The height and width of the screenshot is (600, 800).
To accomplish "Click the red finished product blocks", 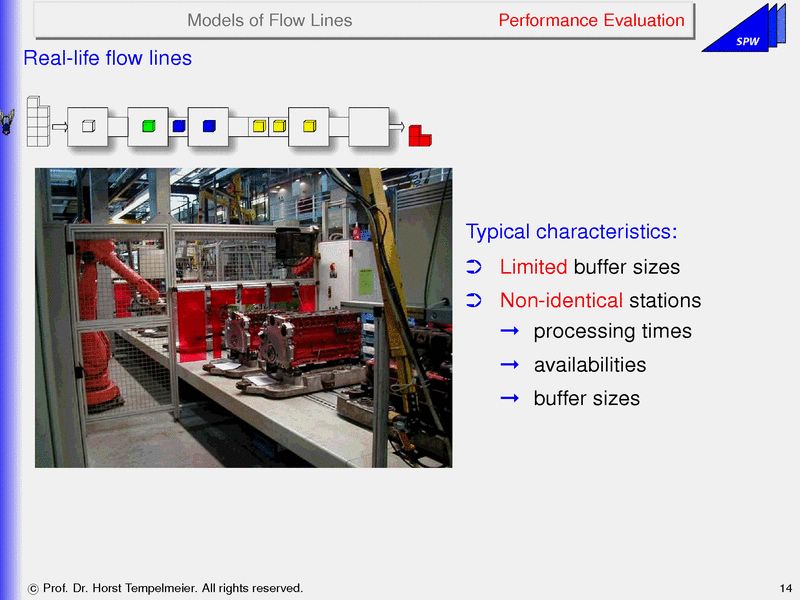I will (x=420, y=134).
